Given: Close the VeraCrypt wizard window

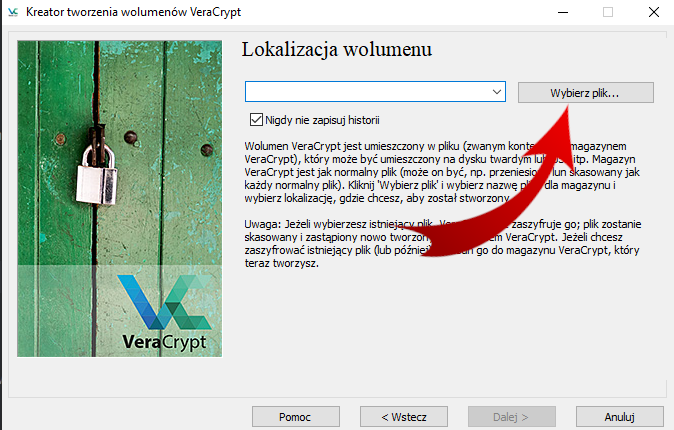Looking at the screenshot, I should (654, 12).
